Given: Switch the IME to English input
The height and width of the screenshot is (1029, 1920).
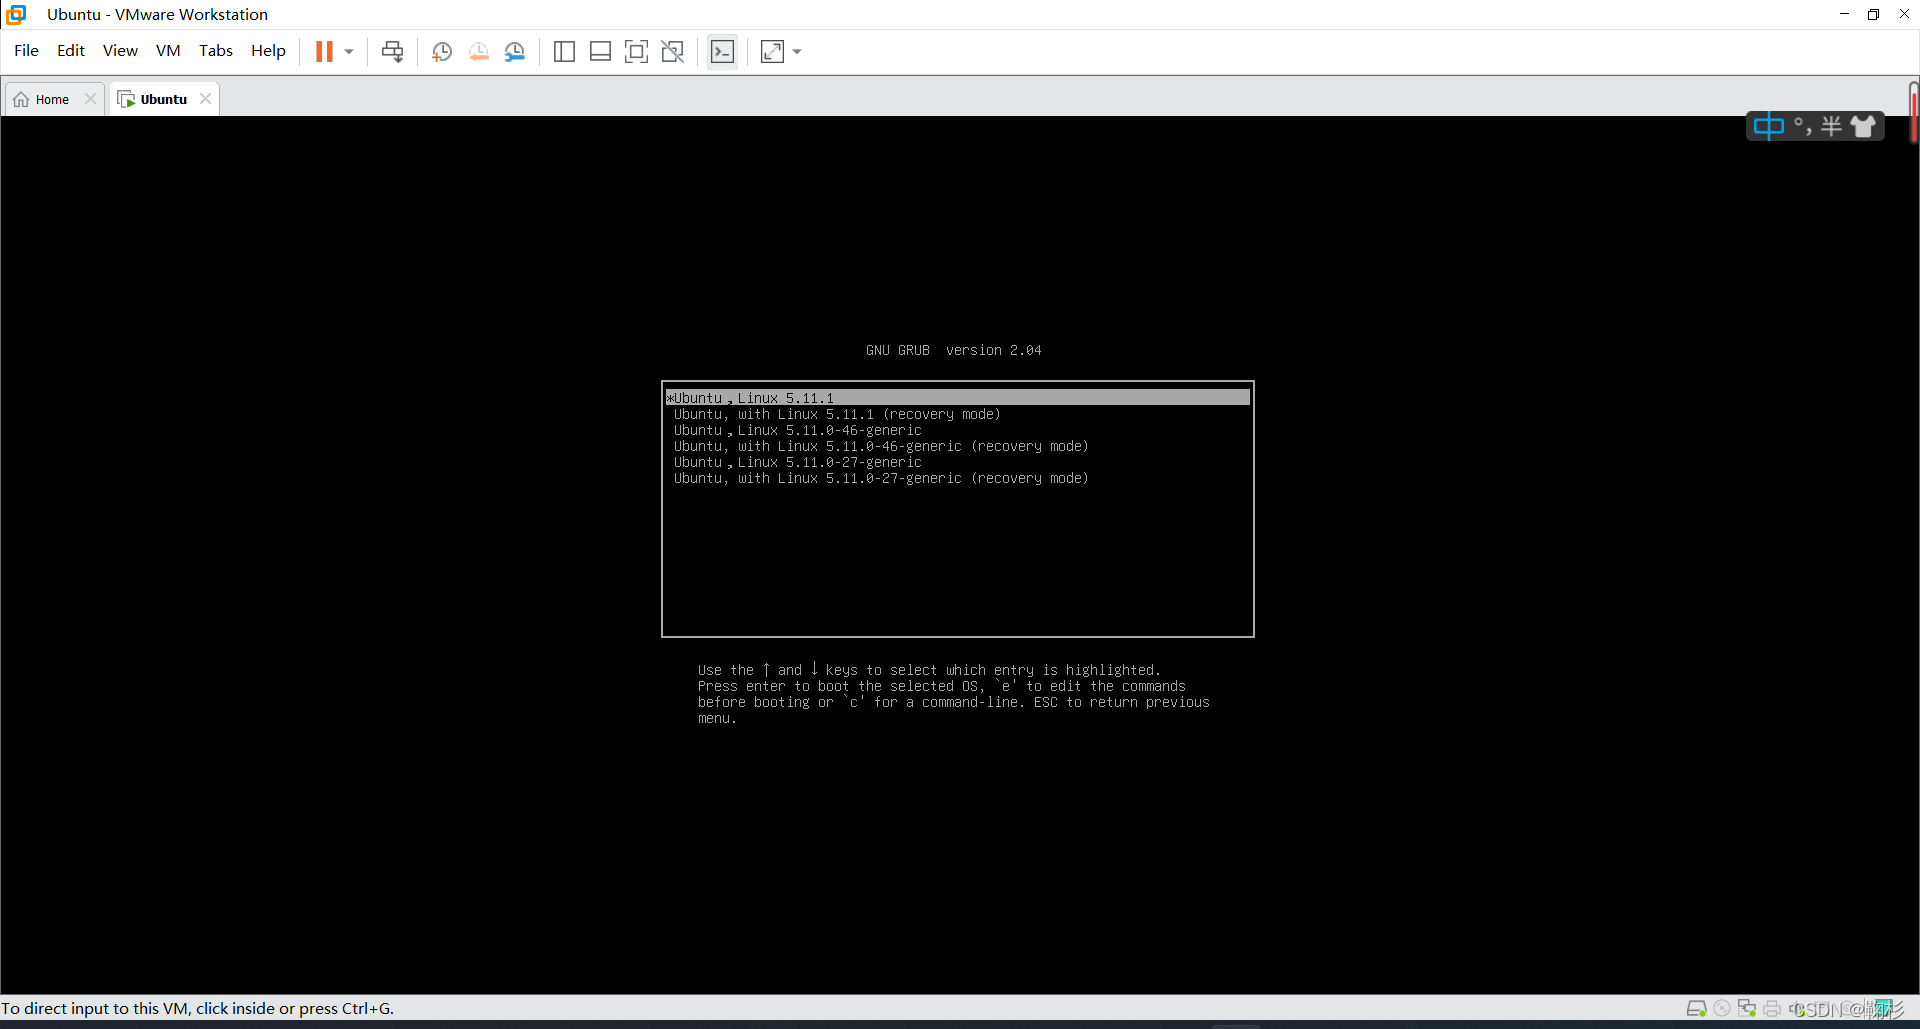Looking at the screenshot, I should (x=1769, y=125).
